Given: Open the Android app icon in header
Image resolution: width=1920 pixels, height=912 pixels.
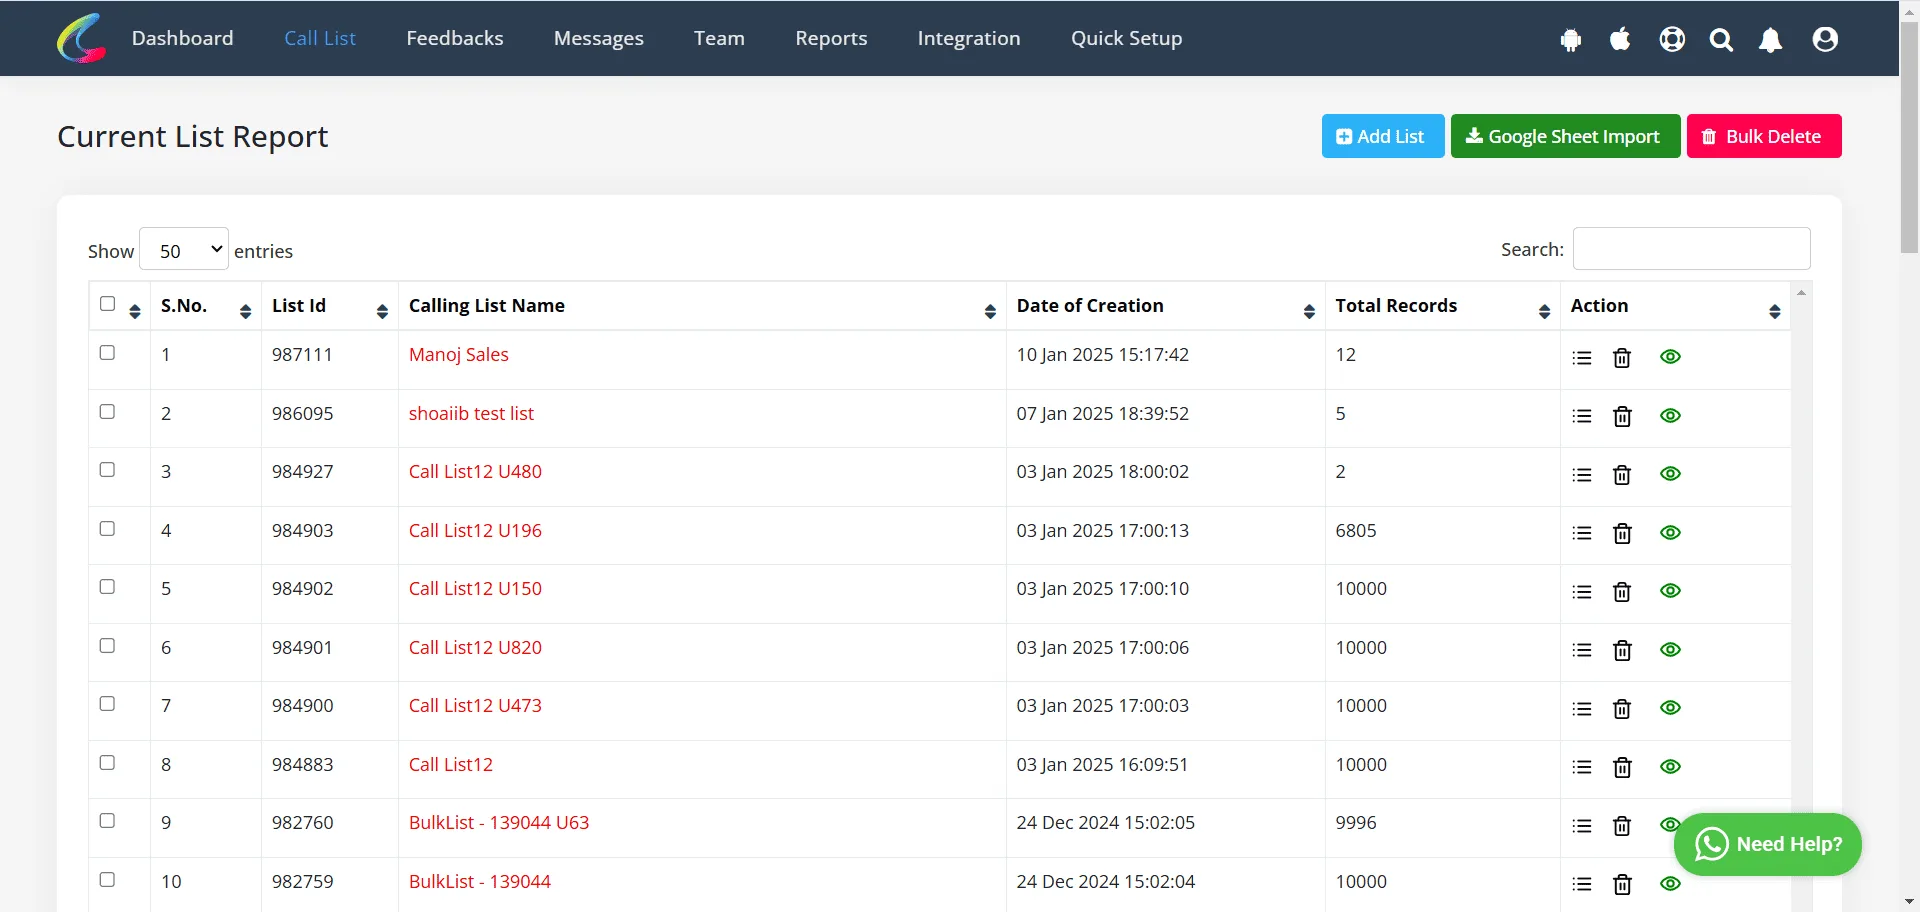Looking at the screenshot, I should click(x=1571, y=39).
